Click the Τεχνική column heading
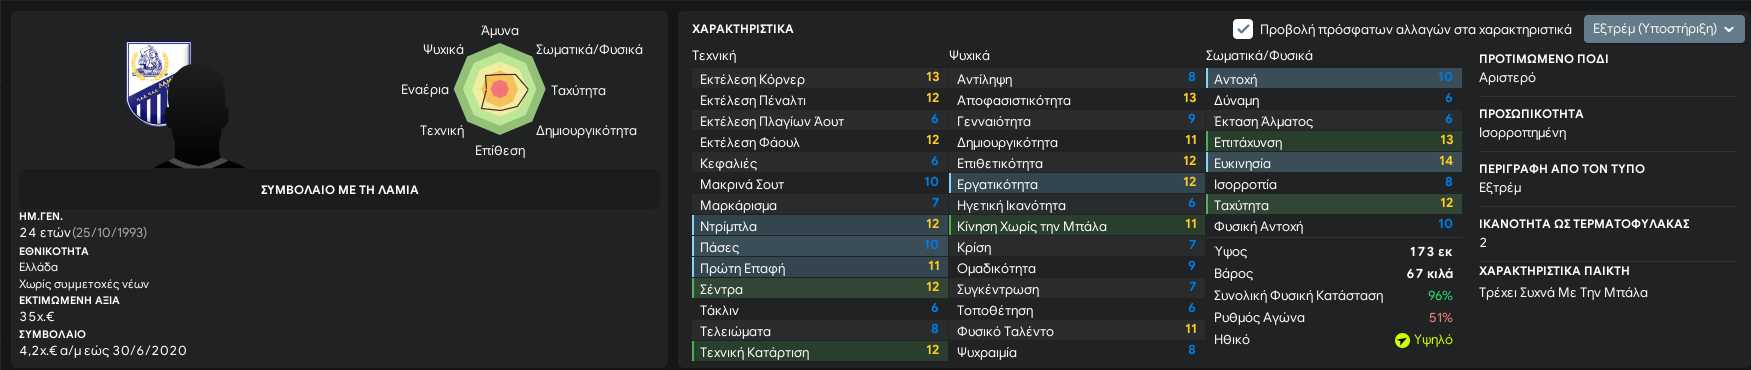 point(714,56)
